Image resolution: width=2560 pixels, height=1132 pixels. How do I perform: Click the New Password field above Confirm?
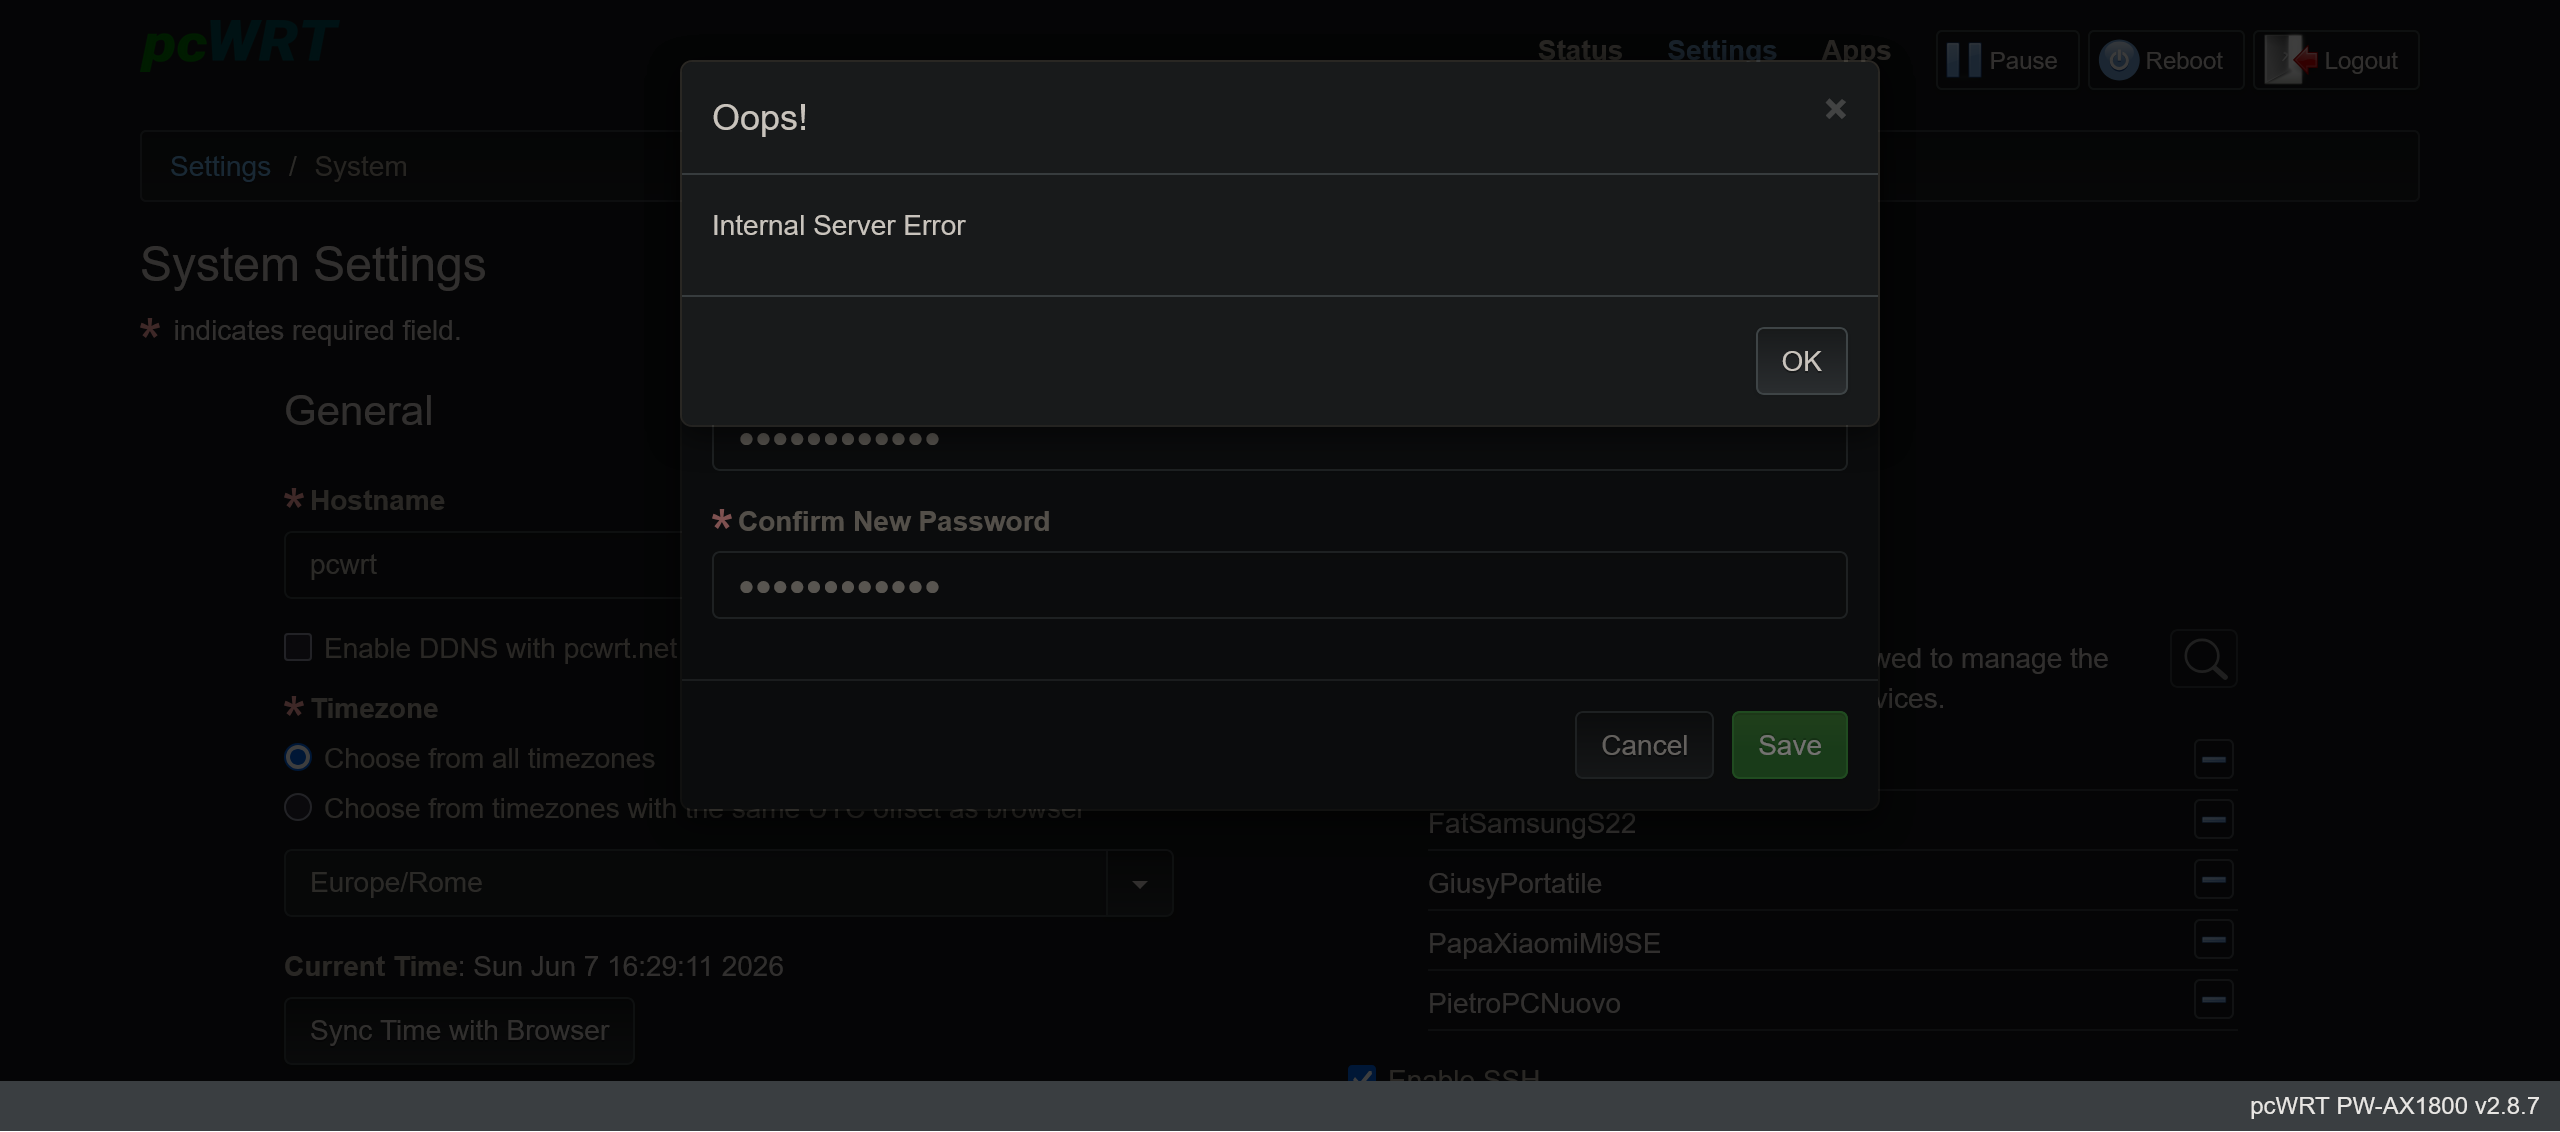tap(1279, 446)
